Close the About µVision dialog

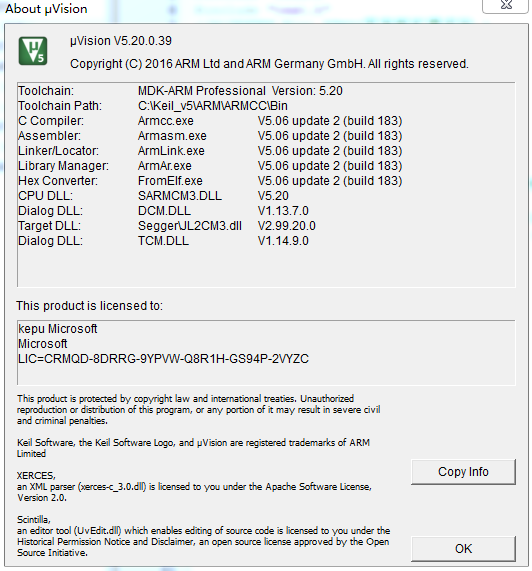tap(505, 5)
